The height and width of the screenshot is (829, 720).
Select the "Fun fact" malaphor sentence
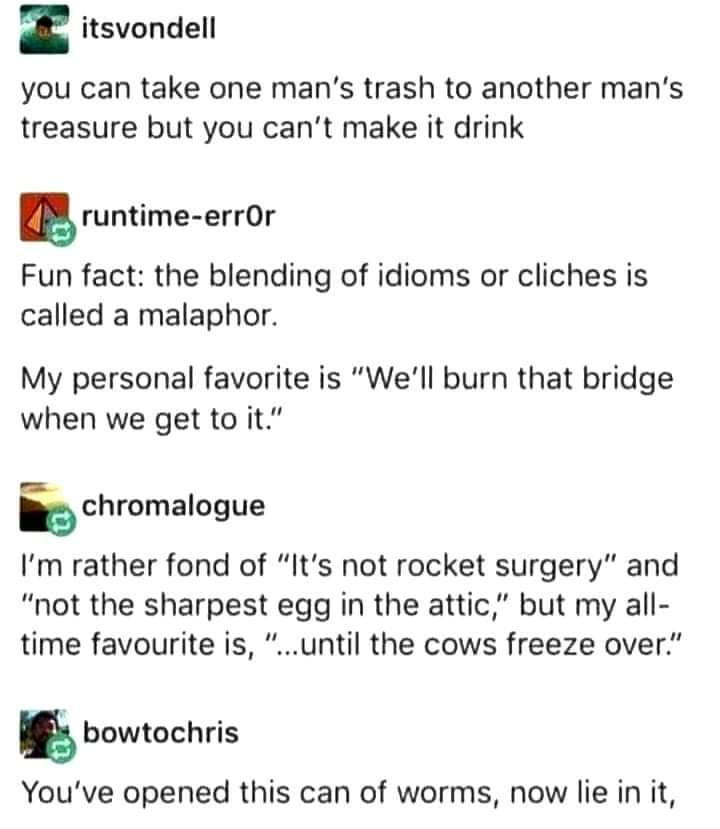coord(334,296)
